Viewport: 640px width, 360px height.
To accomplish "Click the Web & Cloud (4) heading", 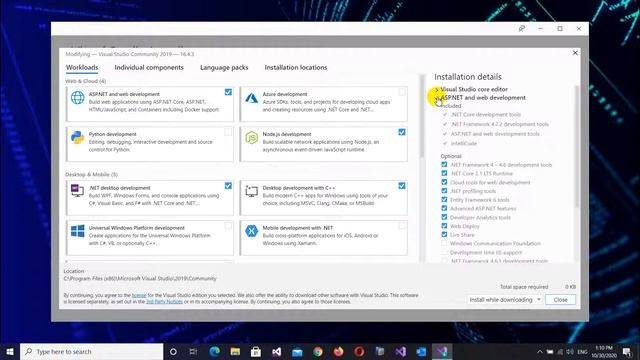I will tap(86, 81).
